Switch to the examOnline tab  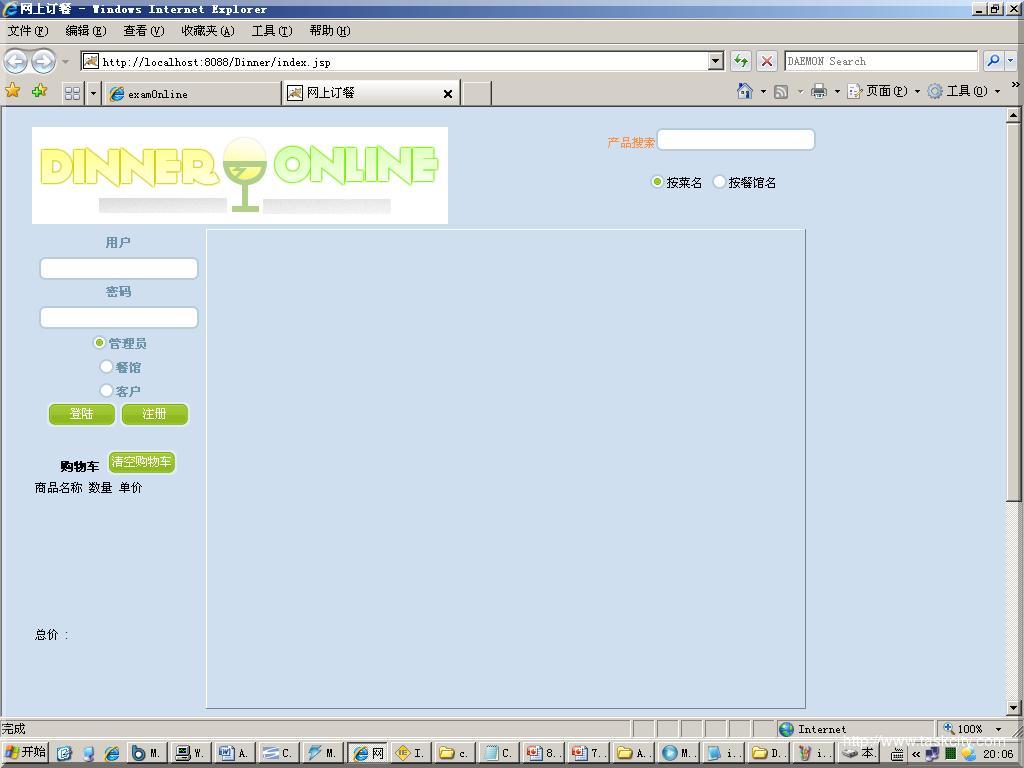click(x=192, y=93)
